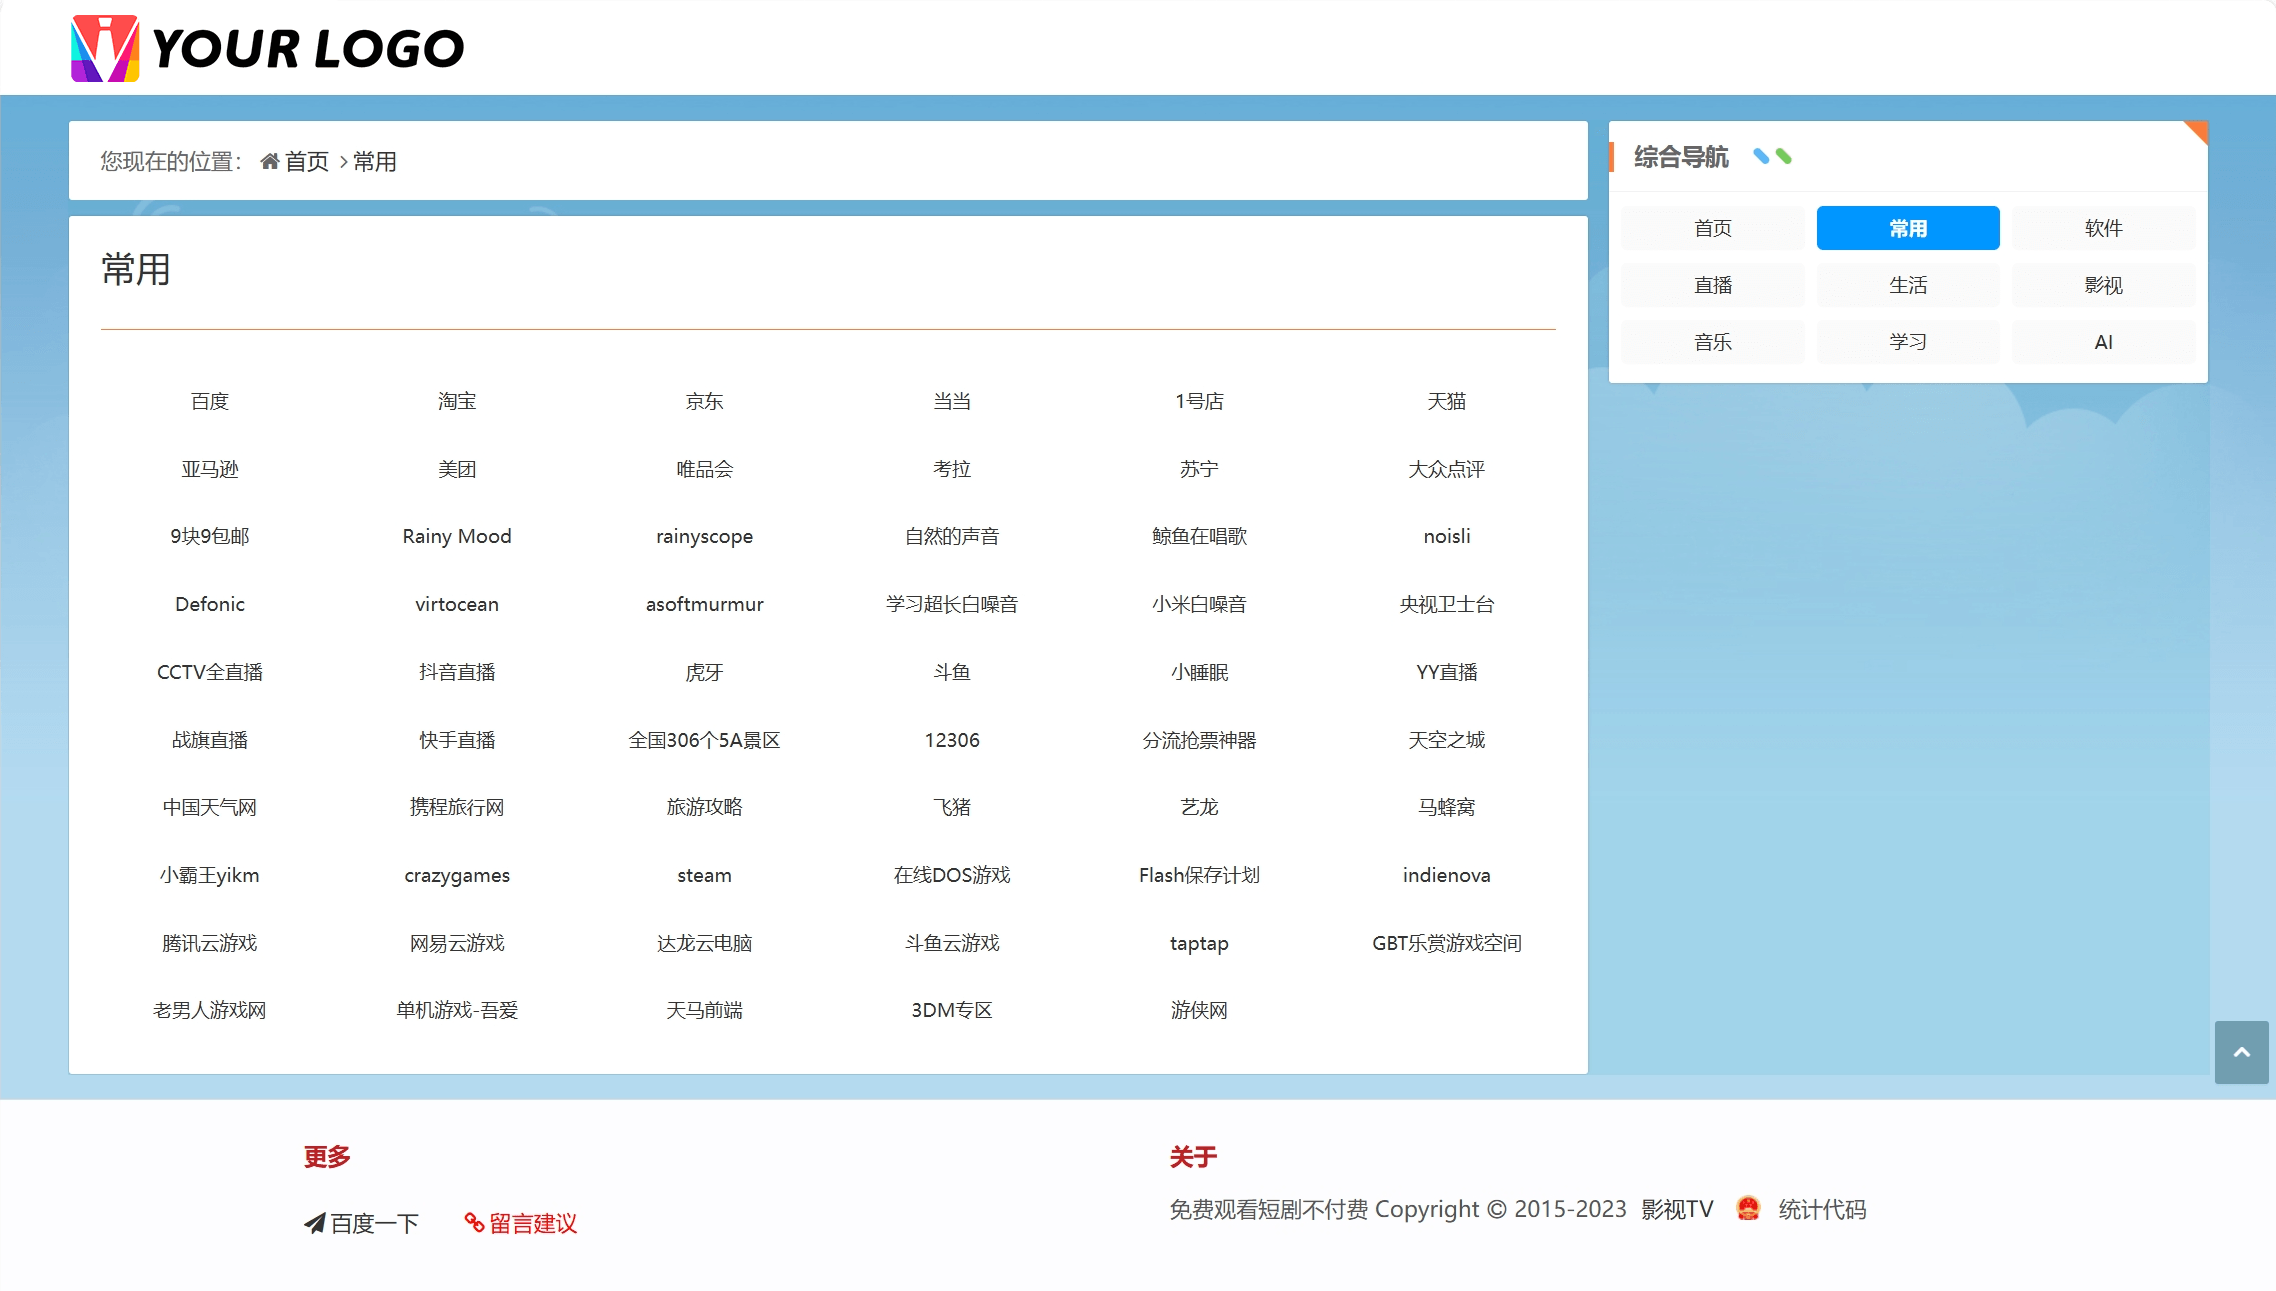
Task: Open the 百度 link
Action: point(210,401)
